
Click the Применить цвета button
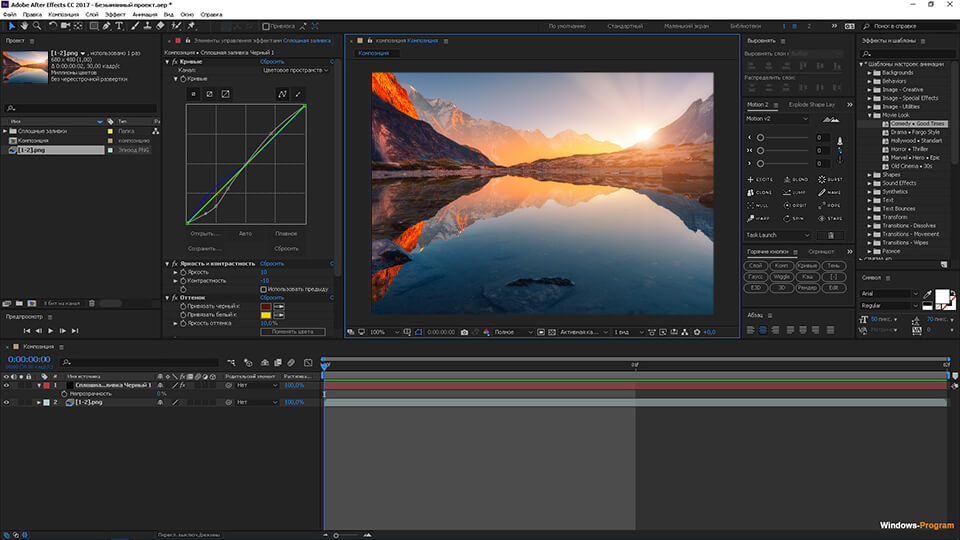click(292, 331)
